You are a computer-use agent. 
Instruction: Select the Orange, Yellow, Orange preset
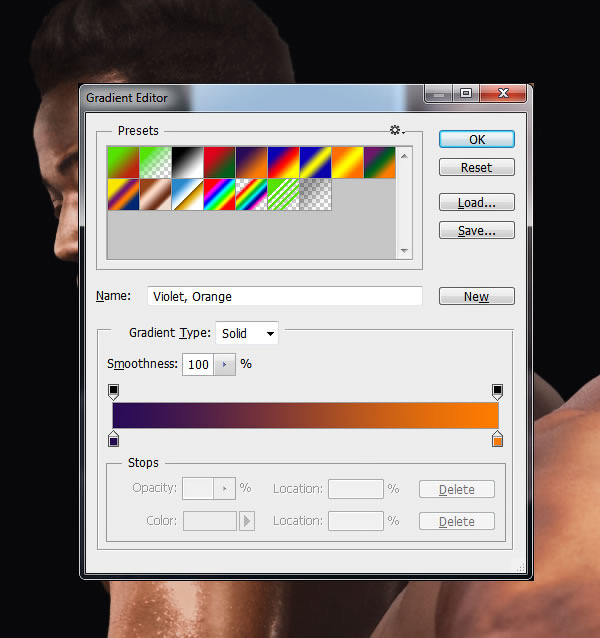(347, 163)
